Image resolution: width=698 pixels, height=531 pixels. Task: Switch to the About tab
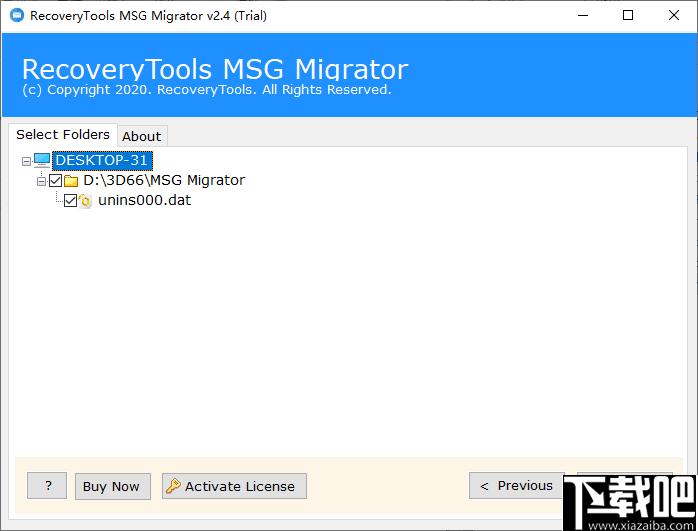coord(141,136)
